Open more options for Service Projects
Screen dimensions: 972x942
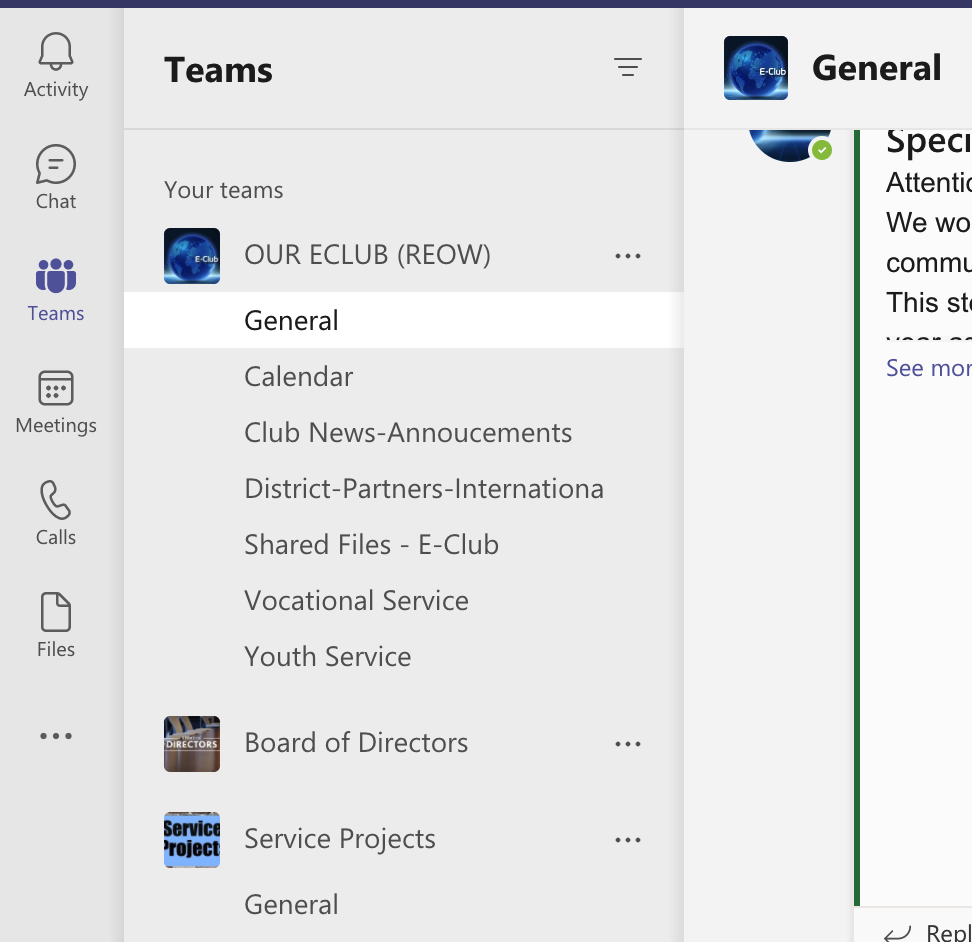627,840
